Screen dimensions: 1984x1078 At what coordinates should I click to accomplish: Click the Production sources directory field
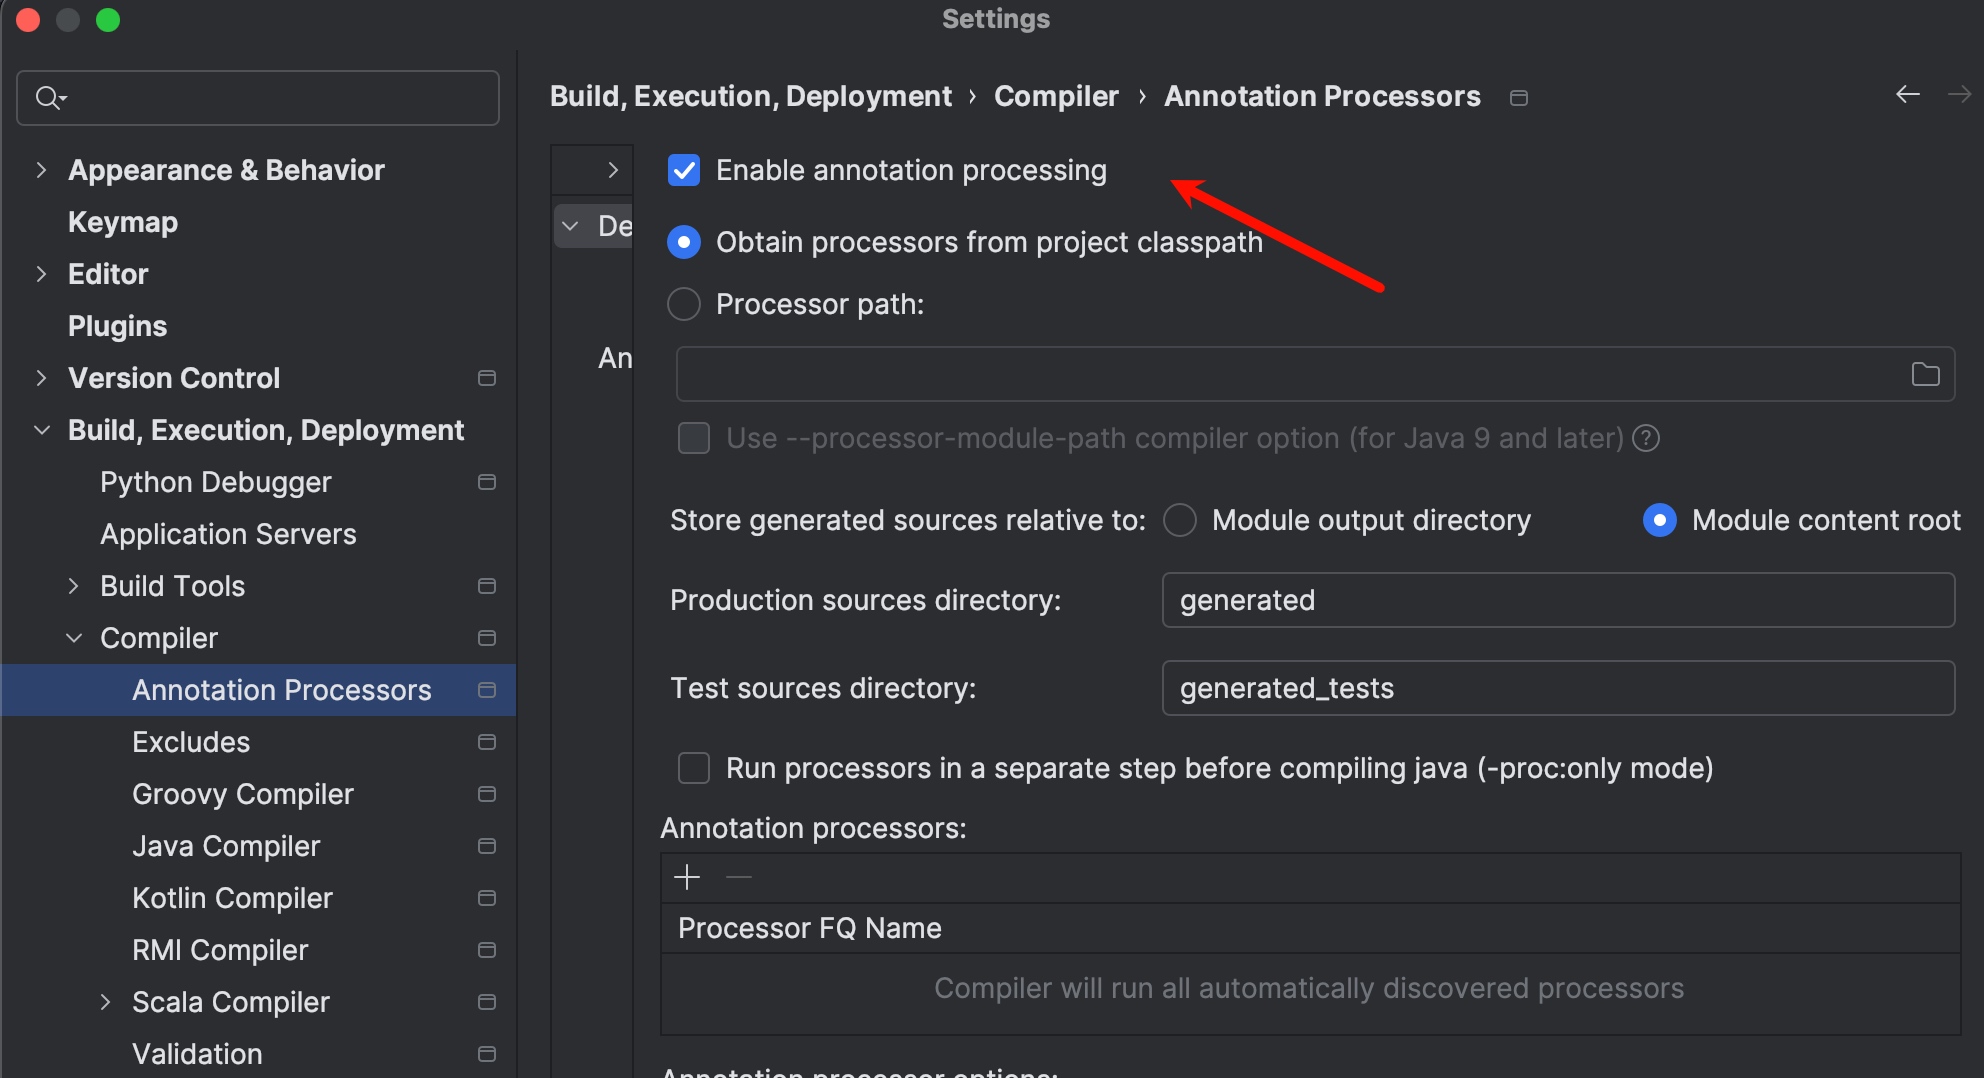(x=1558, y=600)
